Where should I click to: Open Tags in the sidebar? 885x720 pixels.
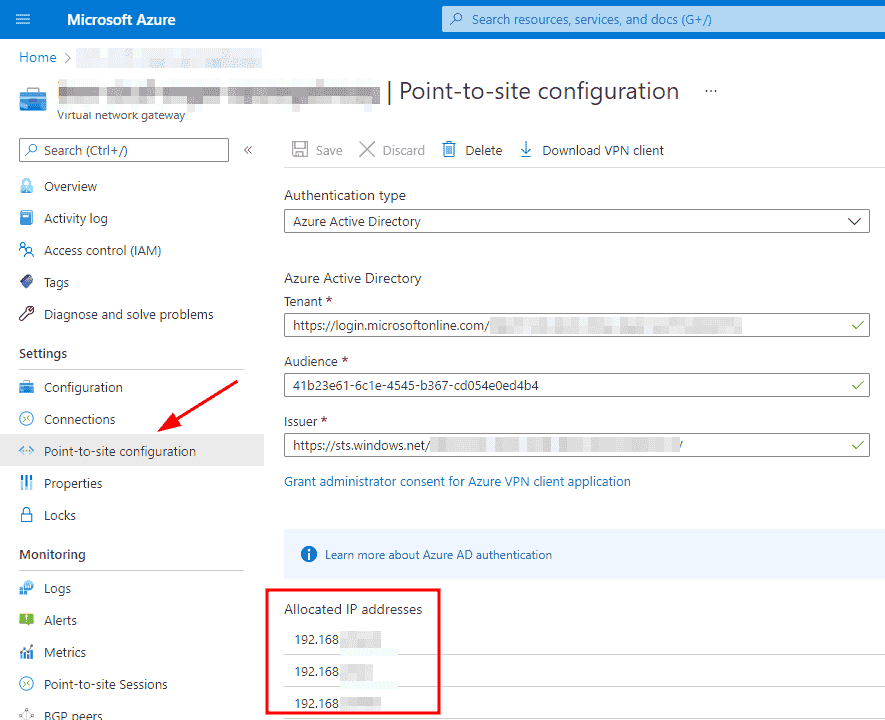(x=56, y=283)
